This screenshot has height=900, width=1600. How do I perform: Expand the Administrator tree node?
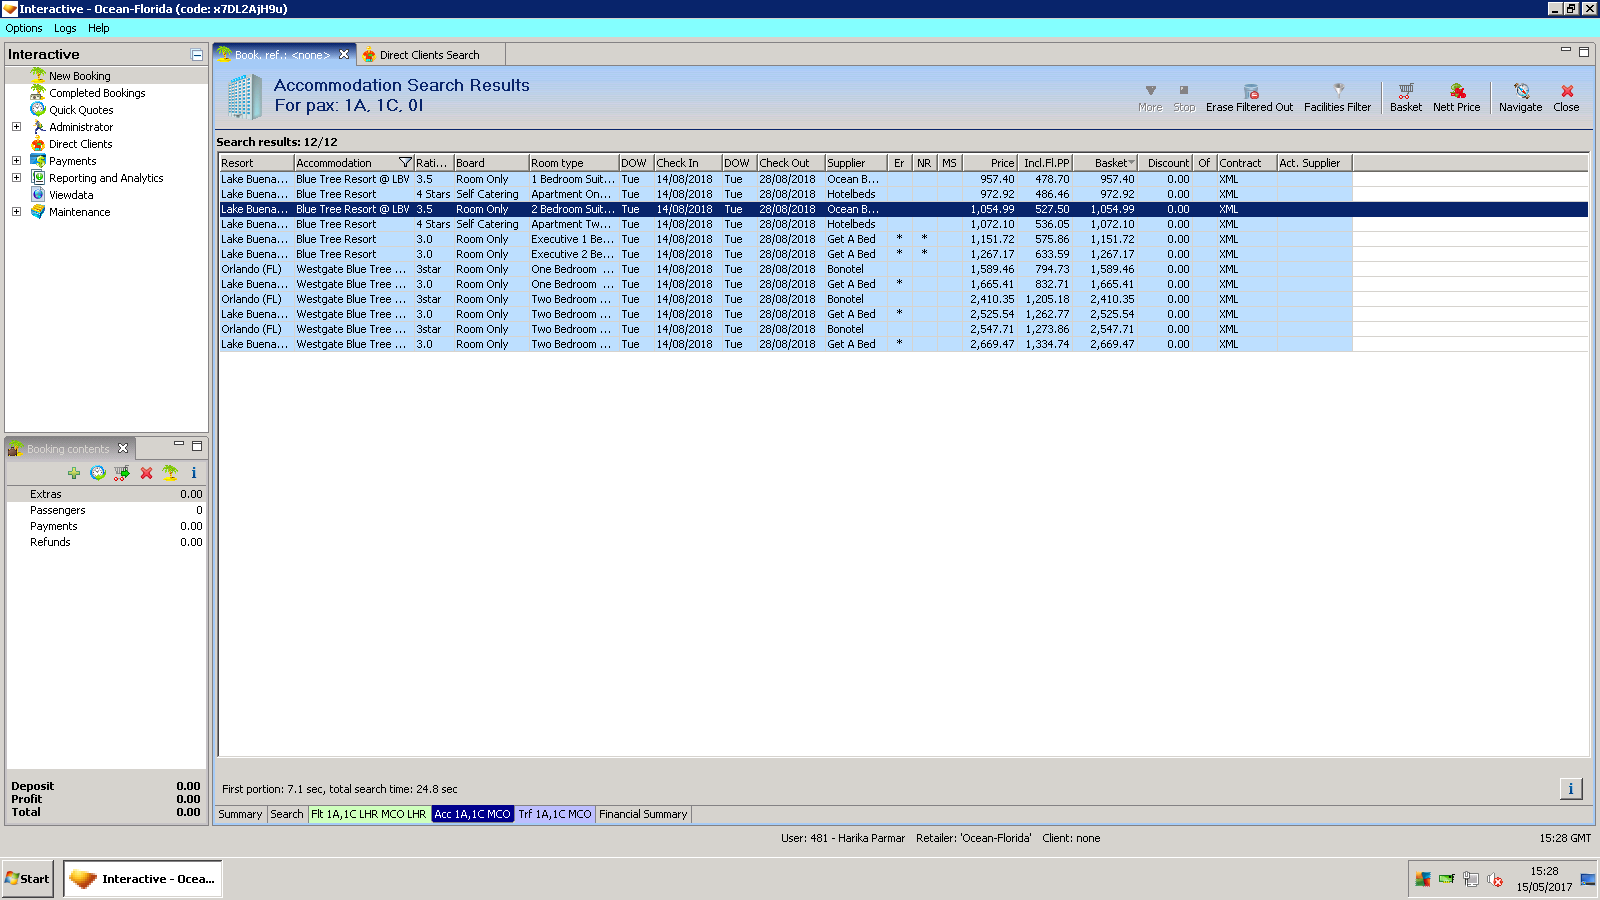coord(16,127)
